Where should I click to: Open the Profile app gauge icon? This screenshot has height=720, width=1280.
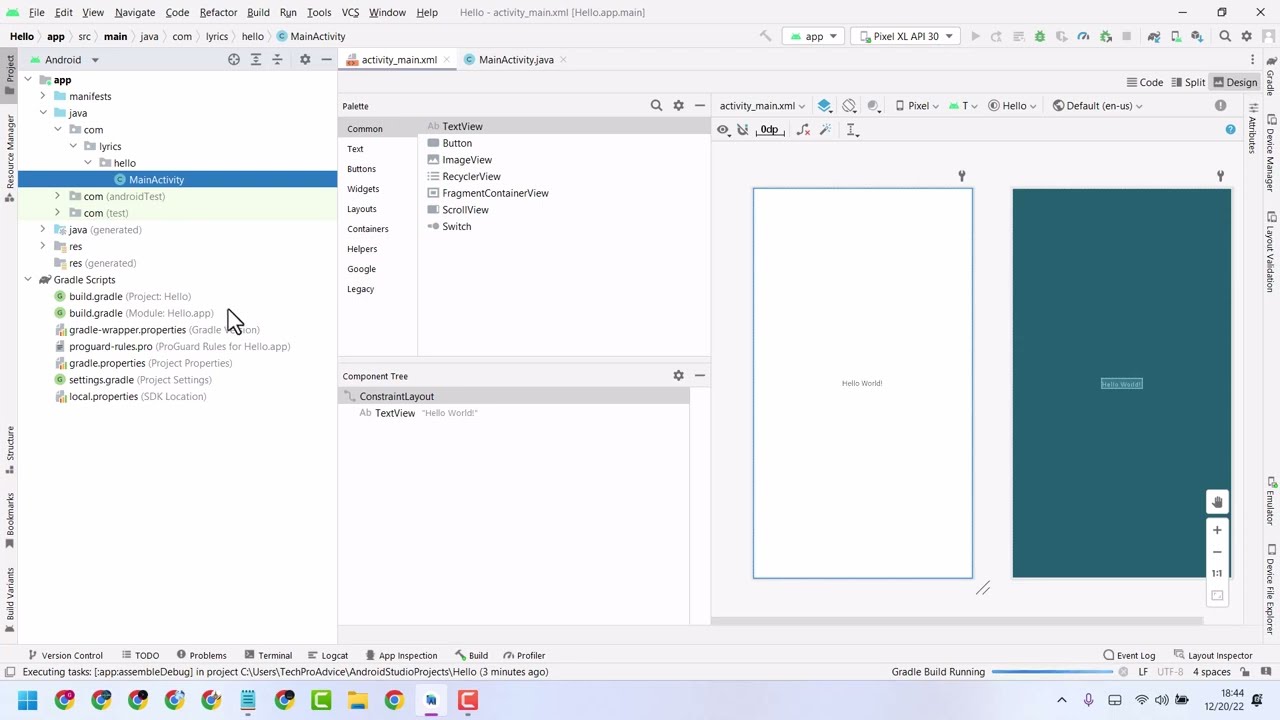click(1083, 36)
